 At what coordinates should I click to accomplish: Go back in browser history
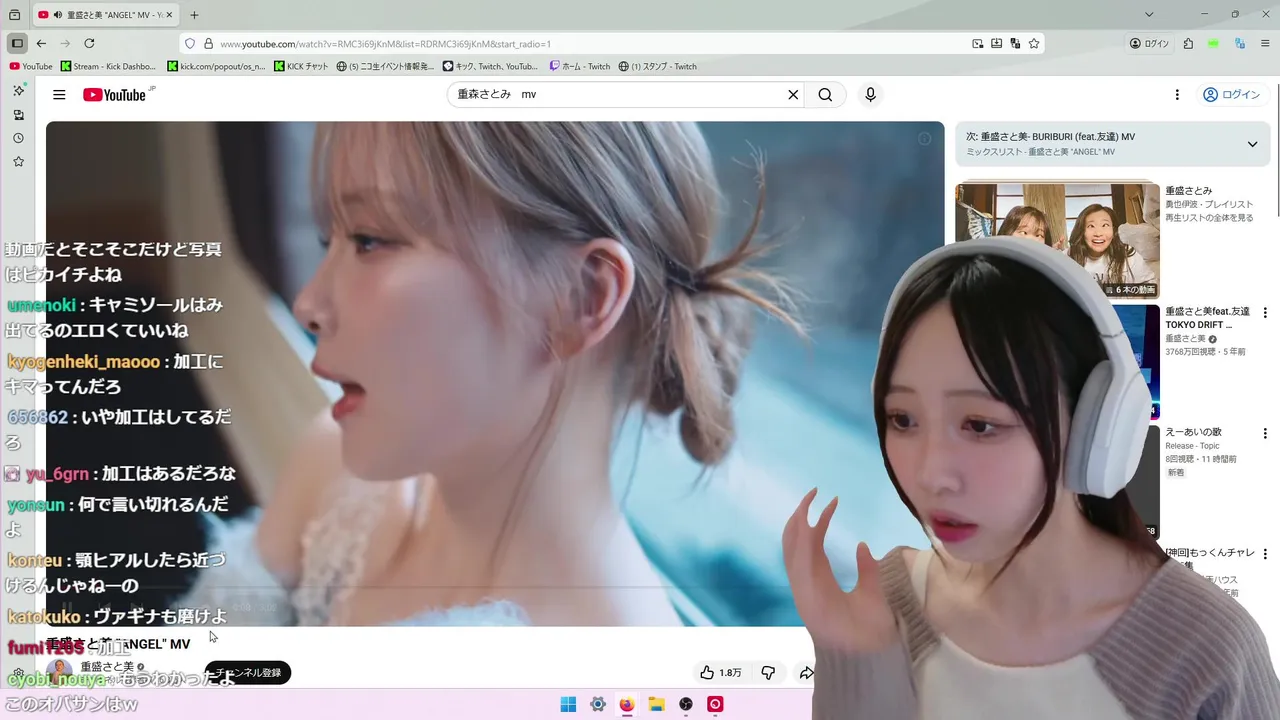pyautogui.click(x=41, y=43)
